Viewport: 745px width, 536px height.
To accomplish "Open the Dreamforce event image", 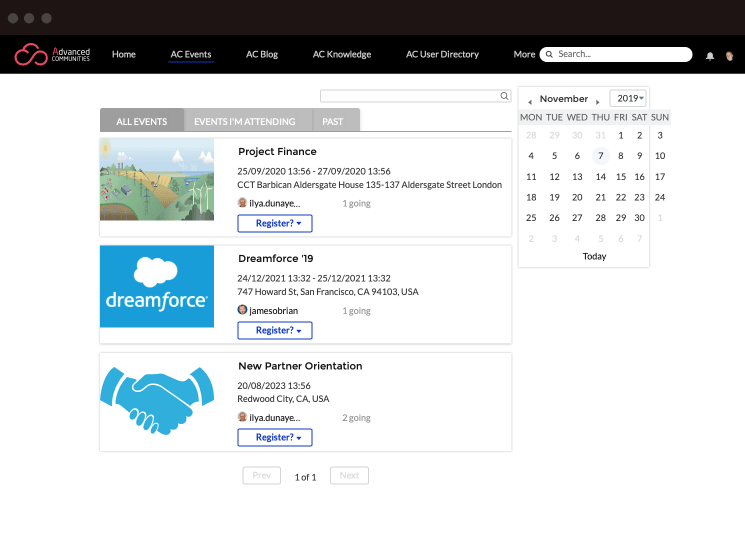I will coord(157,287).
